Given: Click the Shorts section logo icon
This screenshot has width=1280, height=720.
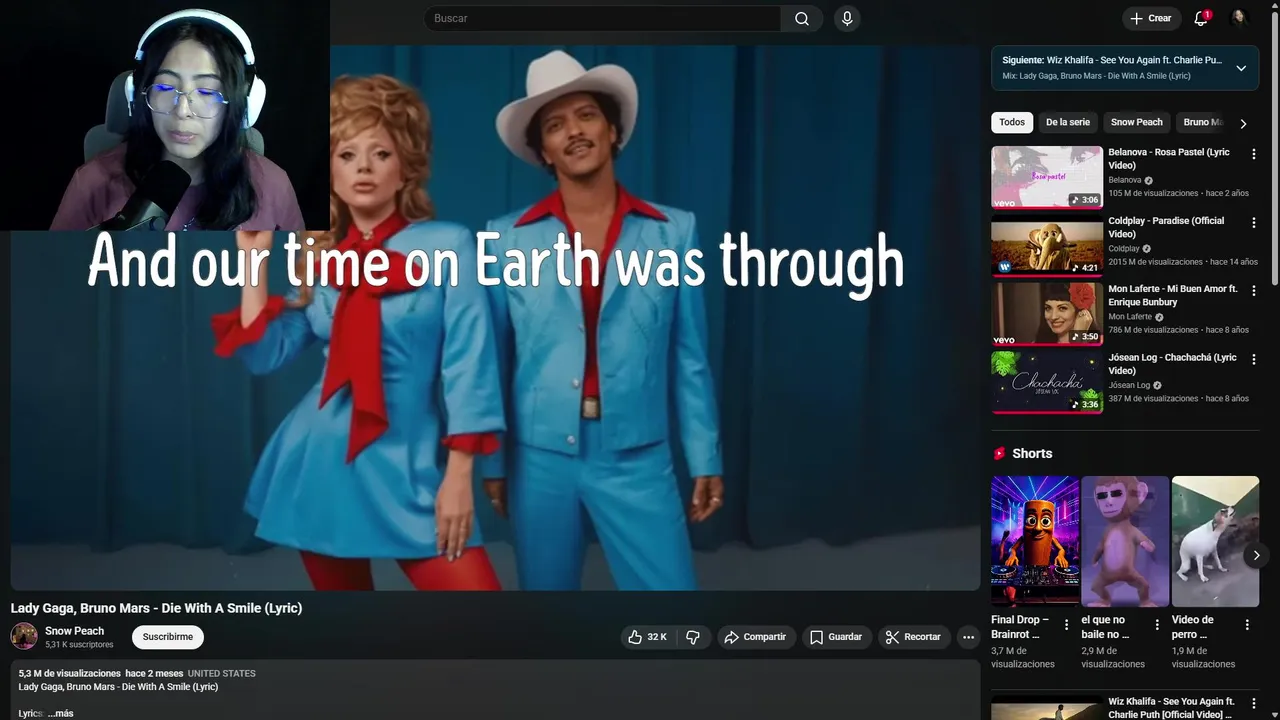Looking at the screenshot, I should pos(999,453).
